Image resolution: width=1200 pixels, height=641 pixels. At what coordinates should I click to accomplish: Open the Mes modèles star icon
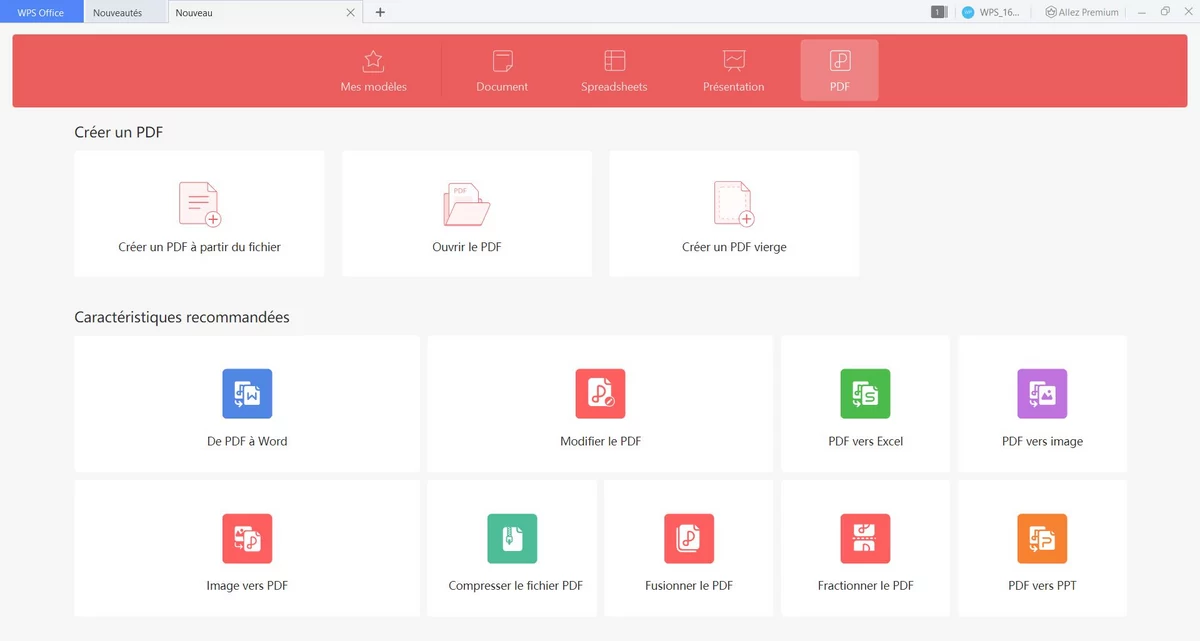[373, 60]
